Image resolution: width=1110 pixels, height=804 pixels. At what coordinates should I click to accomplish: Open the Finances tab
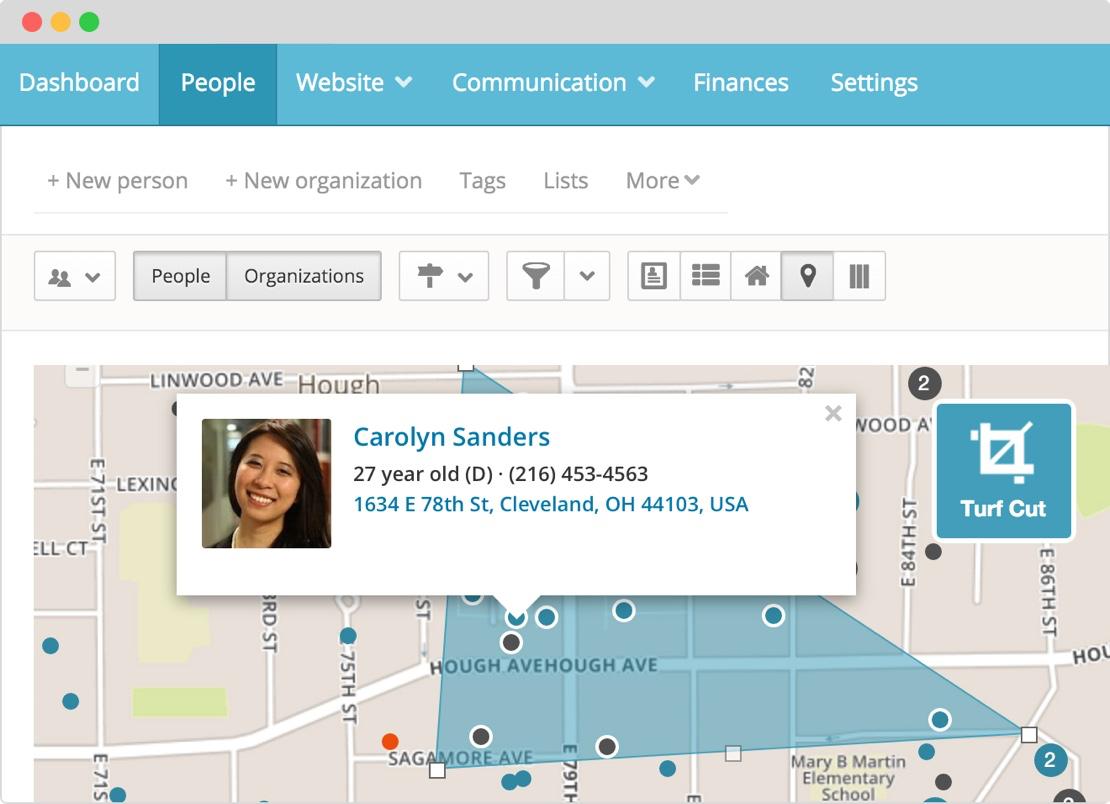tap(740, 83)
